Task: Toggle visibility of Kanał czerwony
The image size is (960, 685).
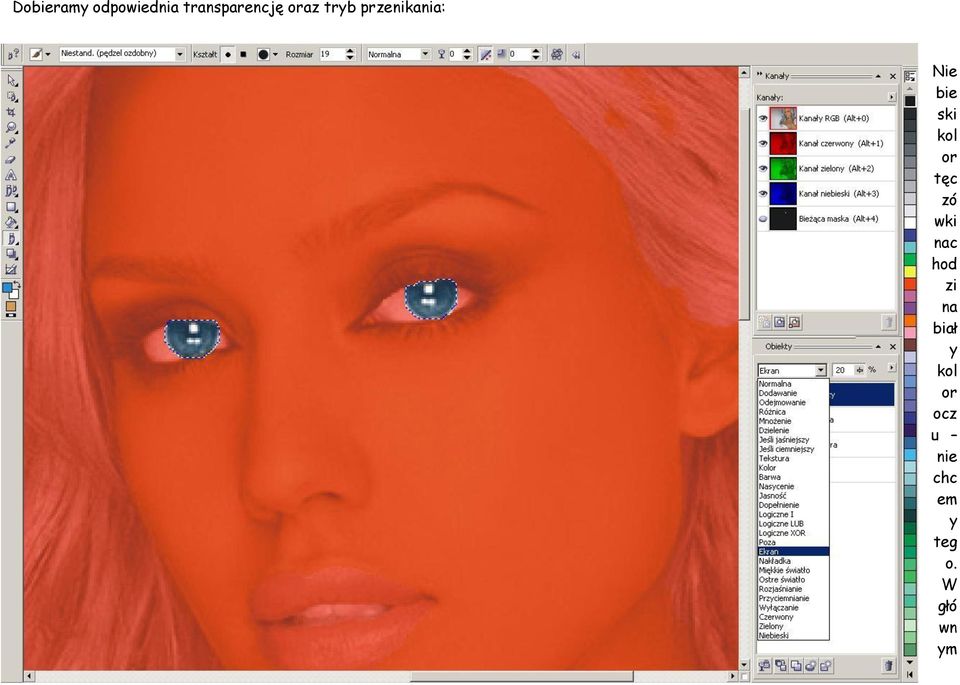Action: [763, 143]
